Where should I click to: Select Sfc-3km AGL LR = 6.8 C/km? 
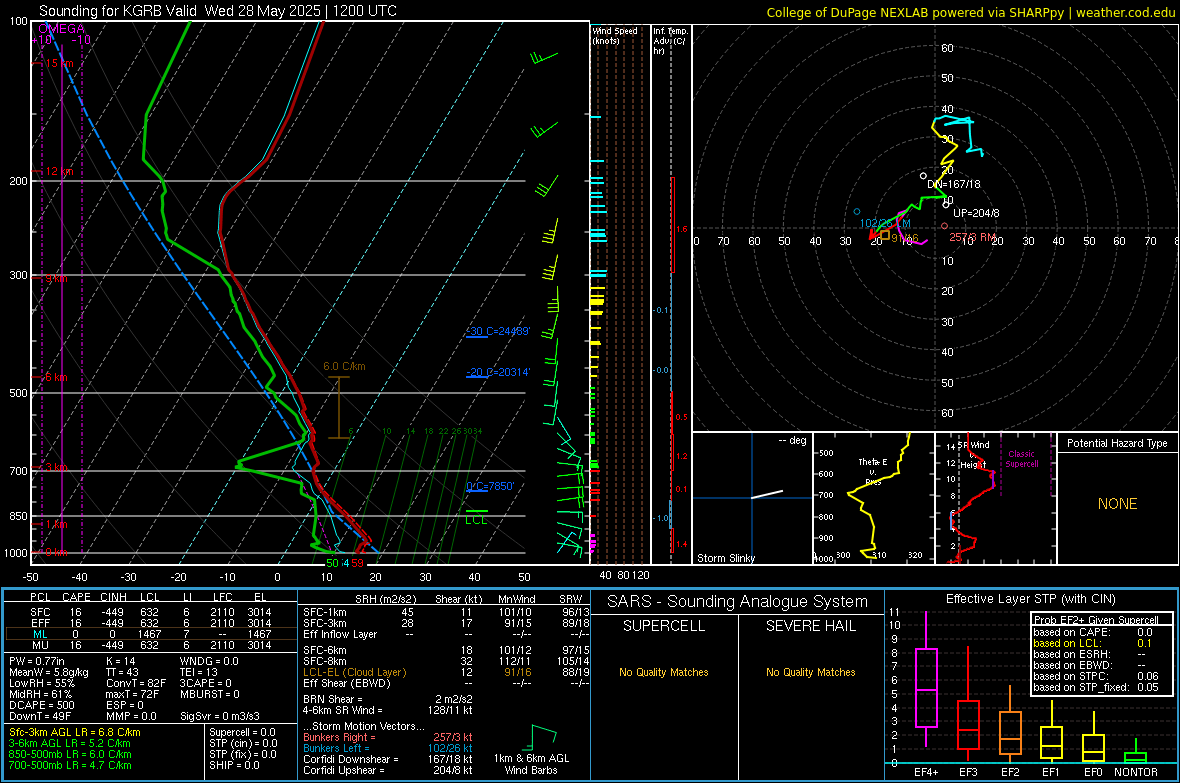point(75,732)
